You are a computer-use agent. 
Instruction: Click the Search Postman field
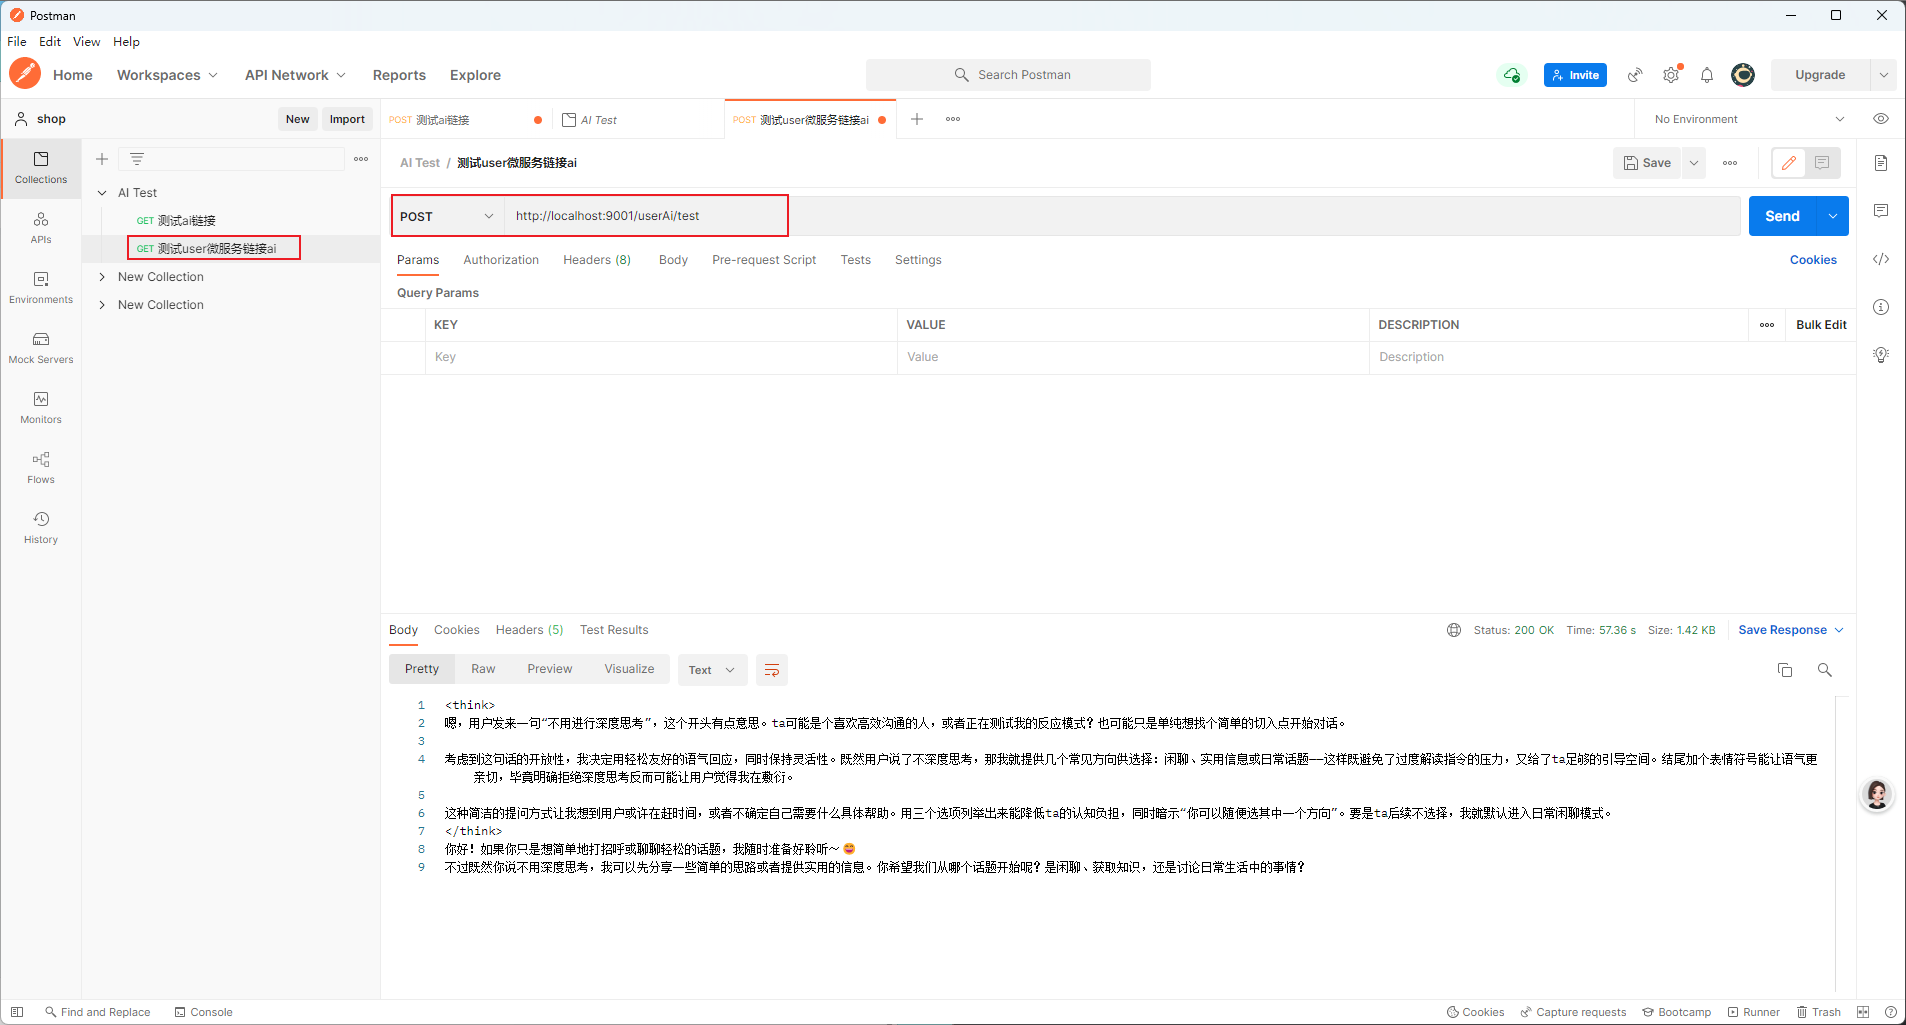(1008, 75)
